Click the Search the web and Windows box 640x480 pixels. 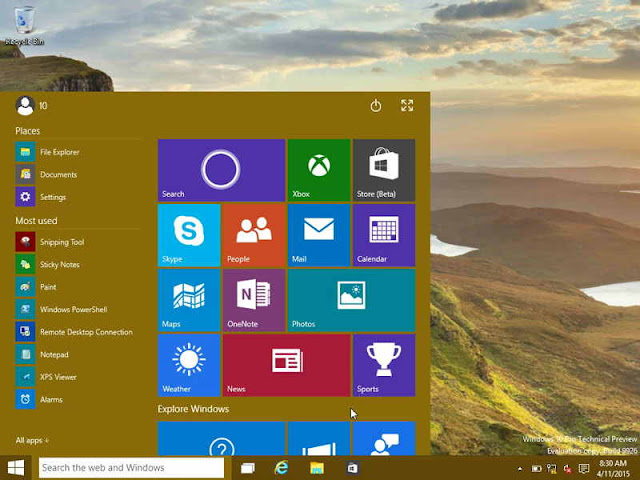[x=131, y=468]
